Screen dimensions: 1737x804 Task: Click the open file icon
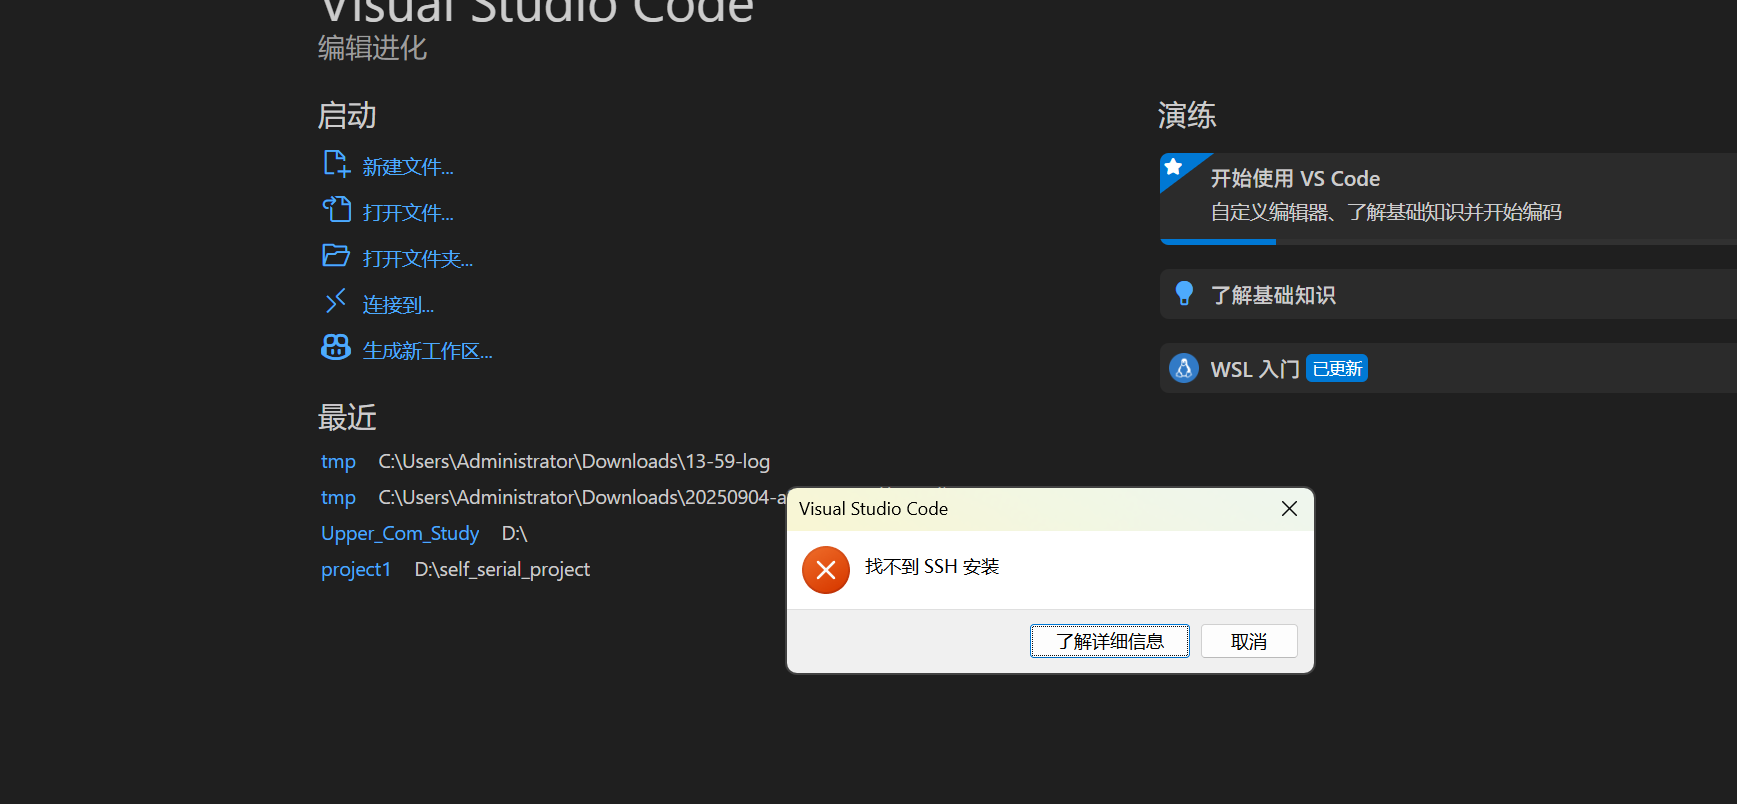click(x=336, y=210)
